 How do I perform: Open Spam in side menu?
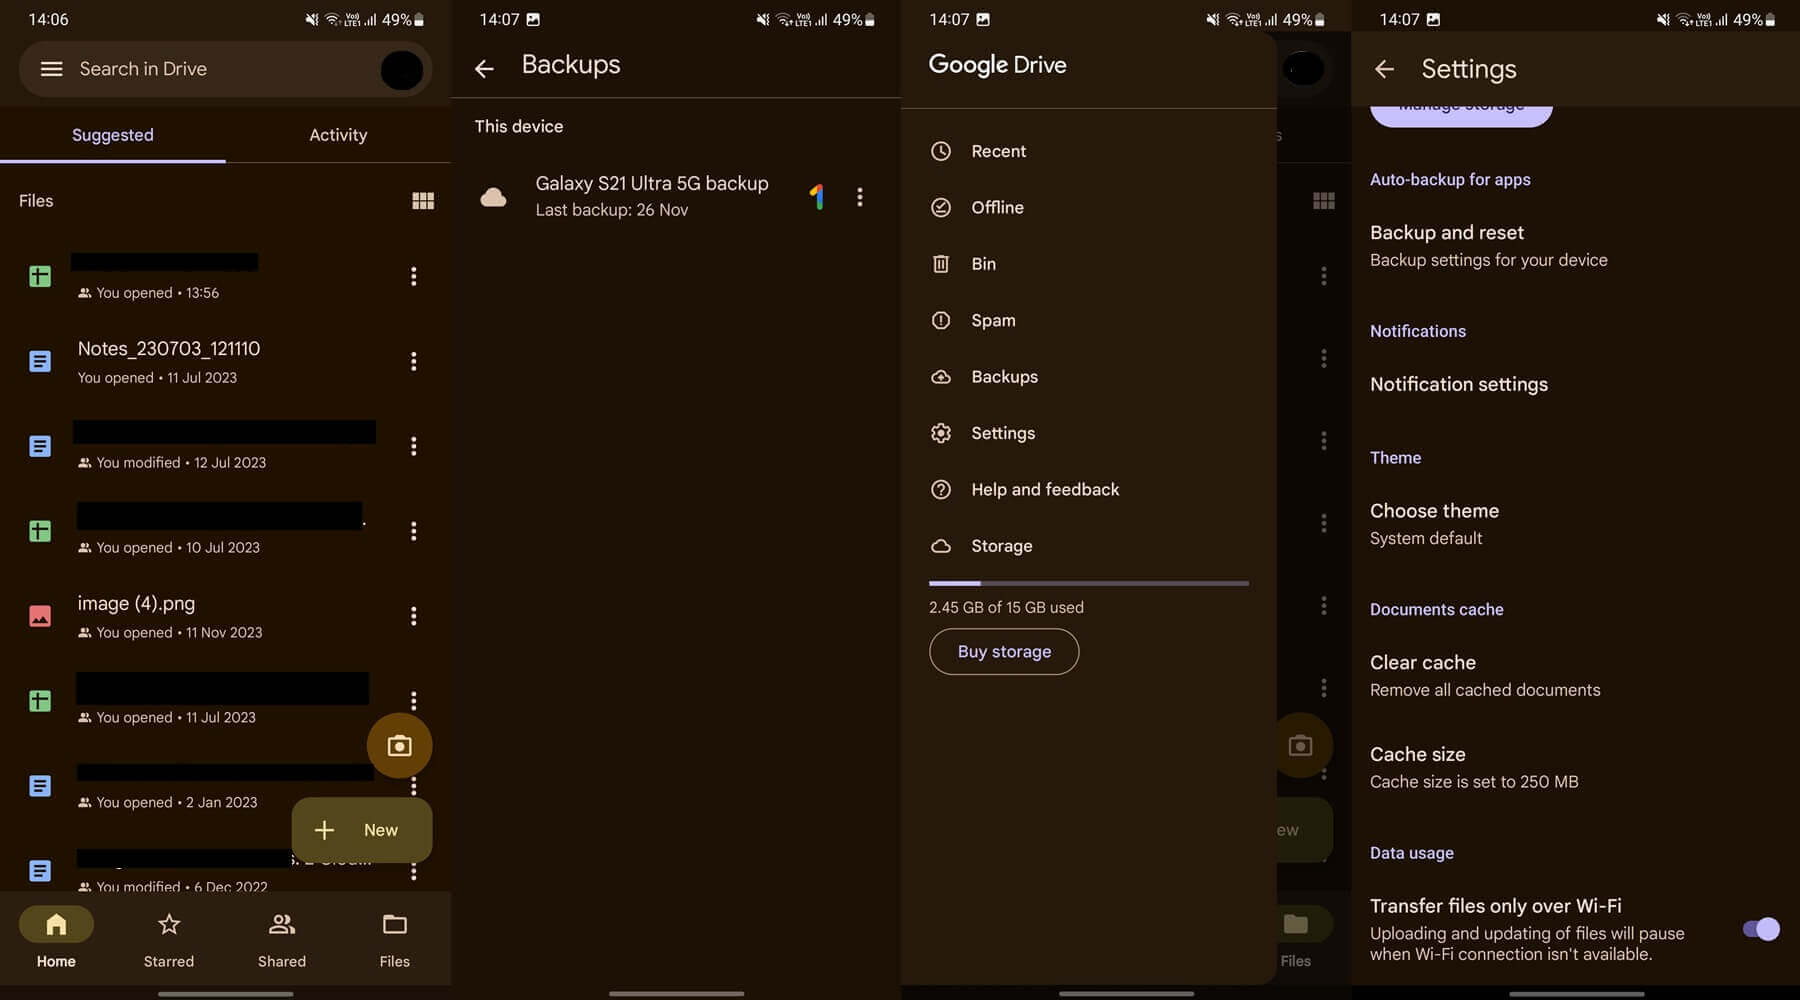(1088, 320)
